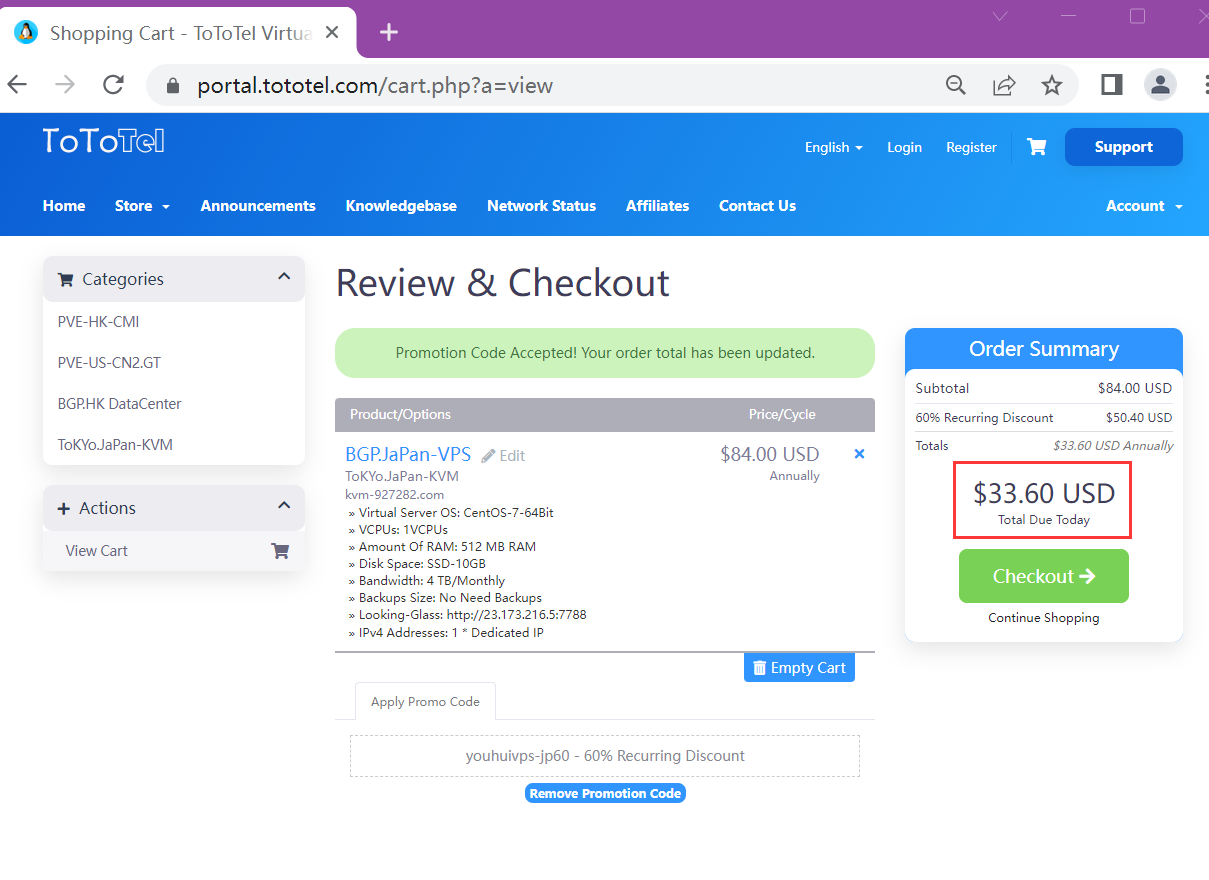Edit the BGP.JaPan-VPS configuration

(503, 456)
